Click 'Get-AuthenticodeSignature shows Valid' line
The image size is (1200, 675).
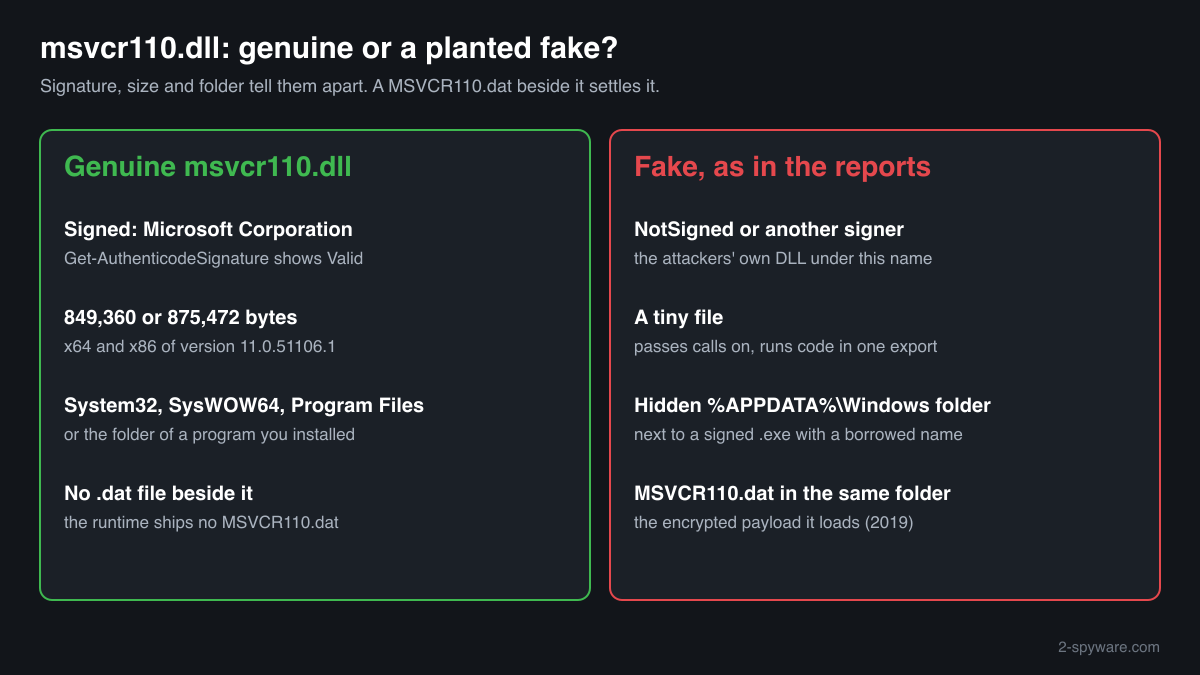(x=213, y=258)
